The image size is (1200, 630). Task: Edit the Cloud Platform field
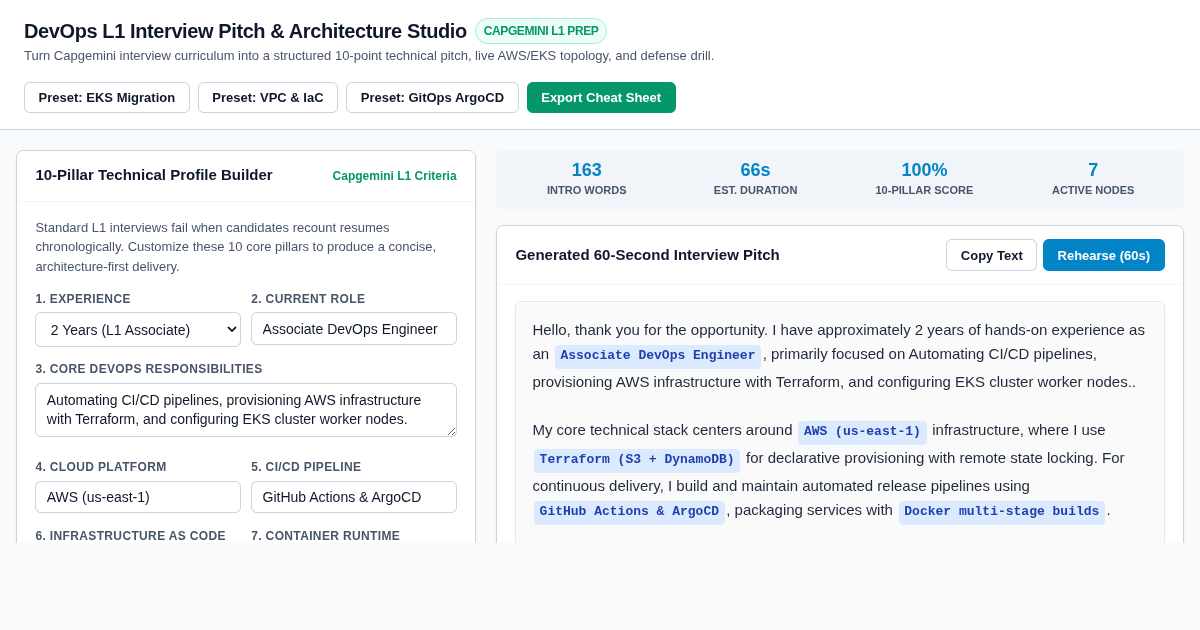point(138,497)
